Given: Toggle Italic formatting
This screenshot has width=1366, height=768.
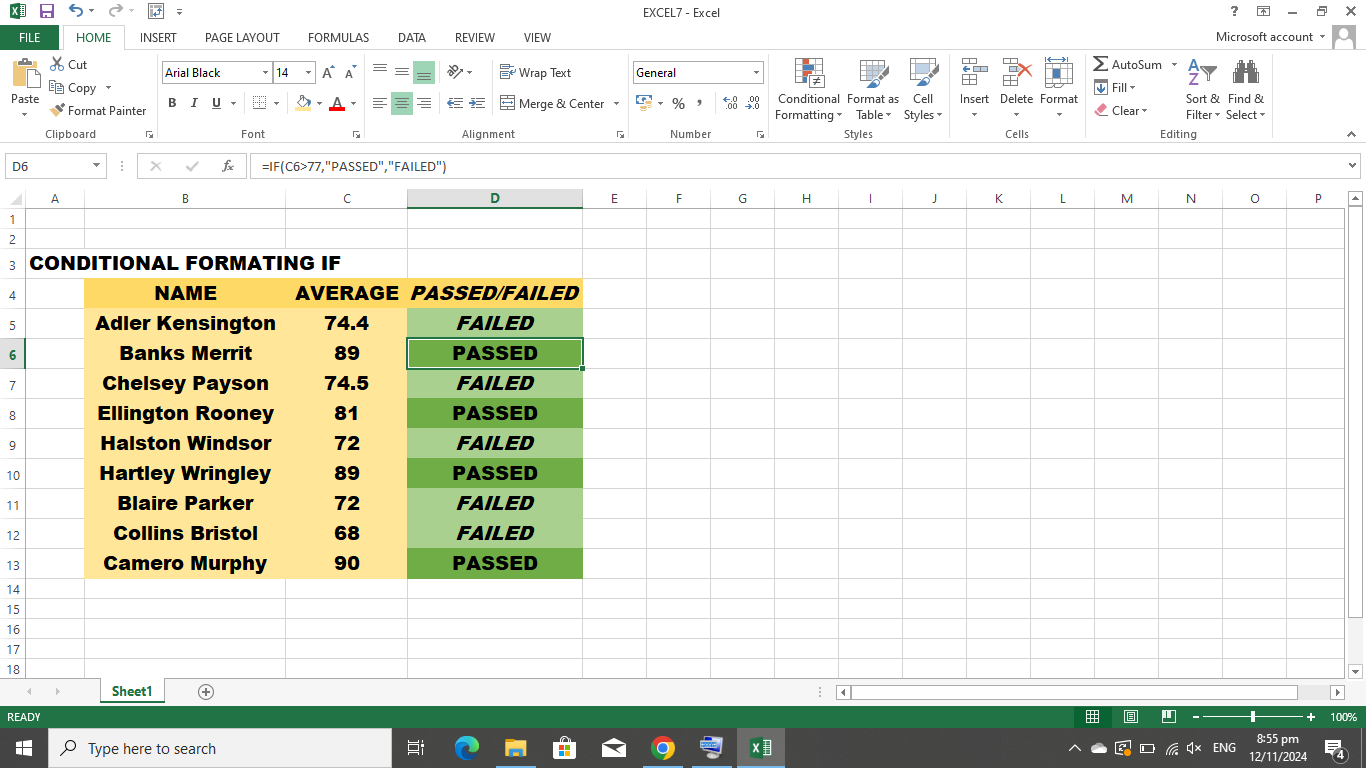Looking at the screenshot, I should click(194, 103).
